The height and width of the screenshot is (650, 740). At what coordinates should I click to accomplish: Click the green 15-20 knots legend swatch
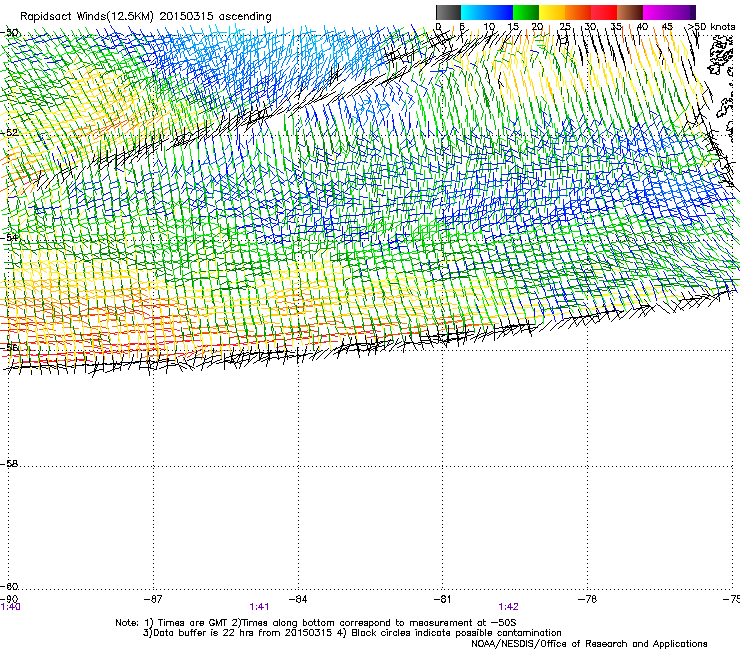pos(526,12)
